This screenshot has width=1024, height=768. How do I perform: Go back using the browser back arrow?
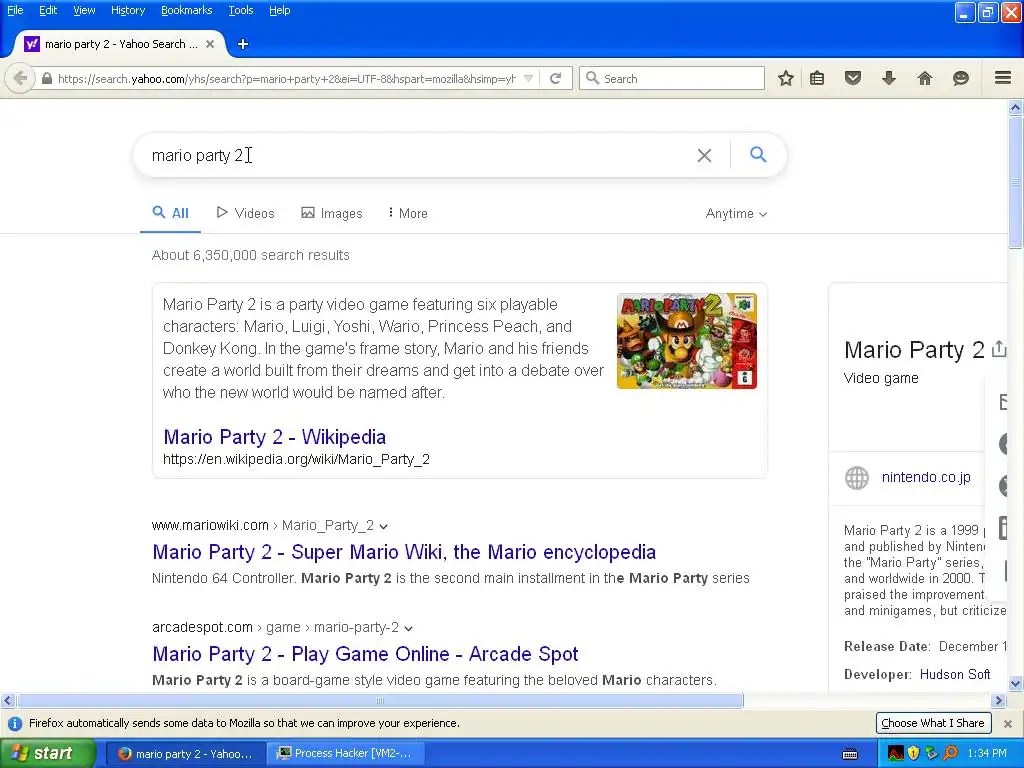pyautogui.click(x=20, y=78)
